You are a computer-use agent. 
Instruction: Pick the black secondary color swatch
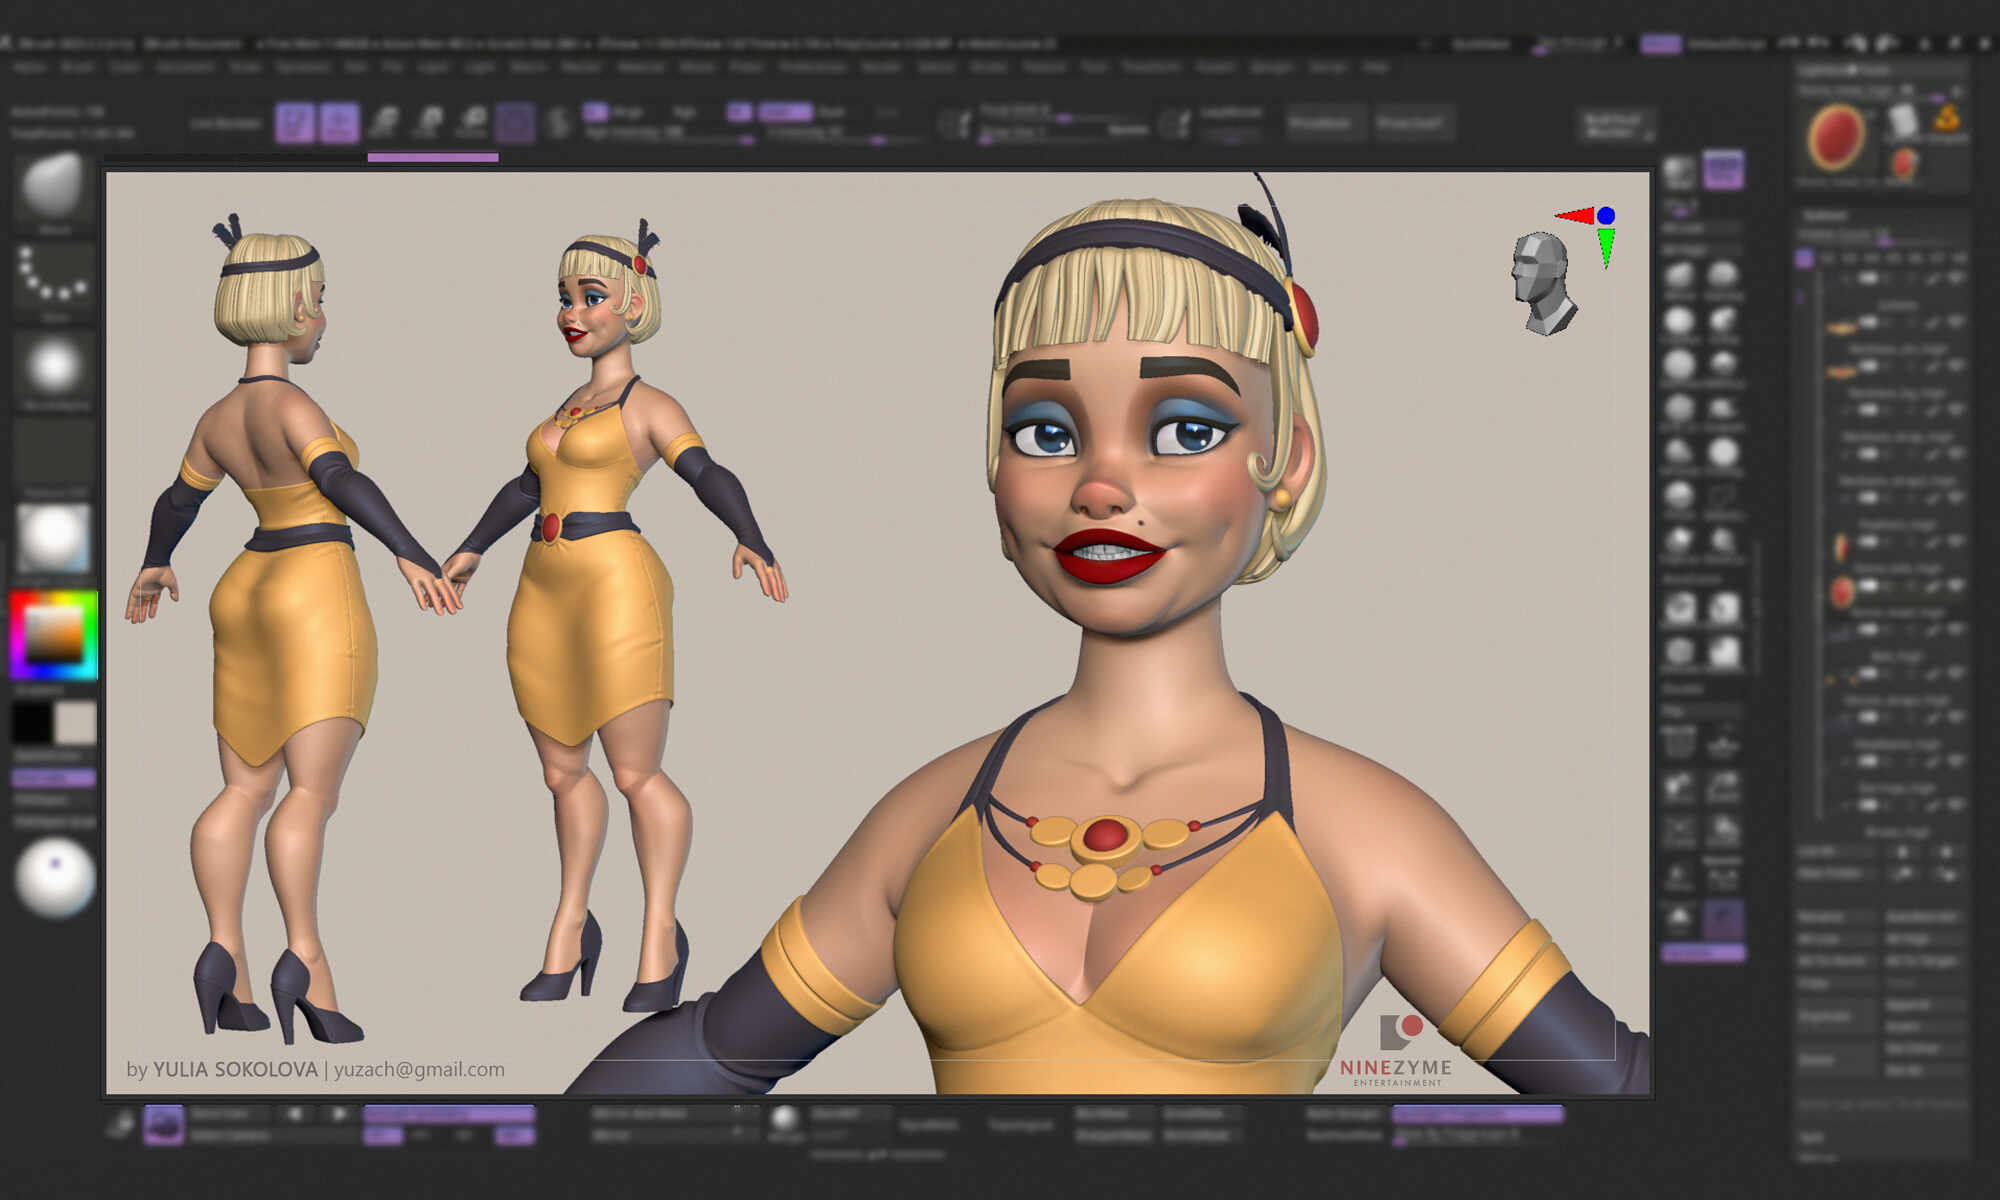32,722
